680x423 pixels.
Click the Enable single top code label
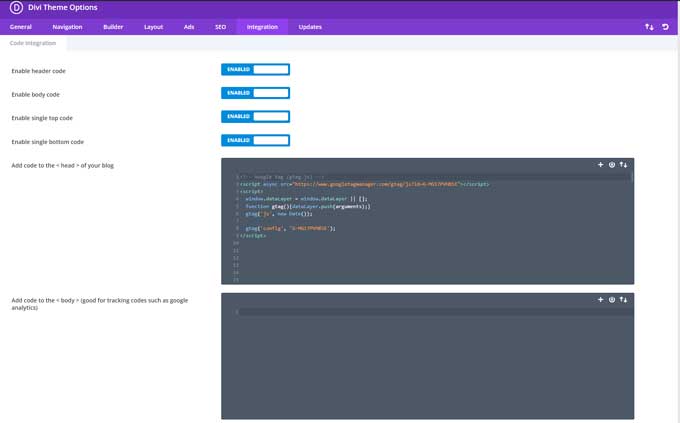click(42, 118)
